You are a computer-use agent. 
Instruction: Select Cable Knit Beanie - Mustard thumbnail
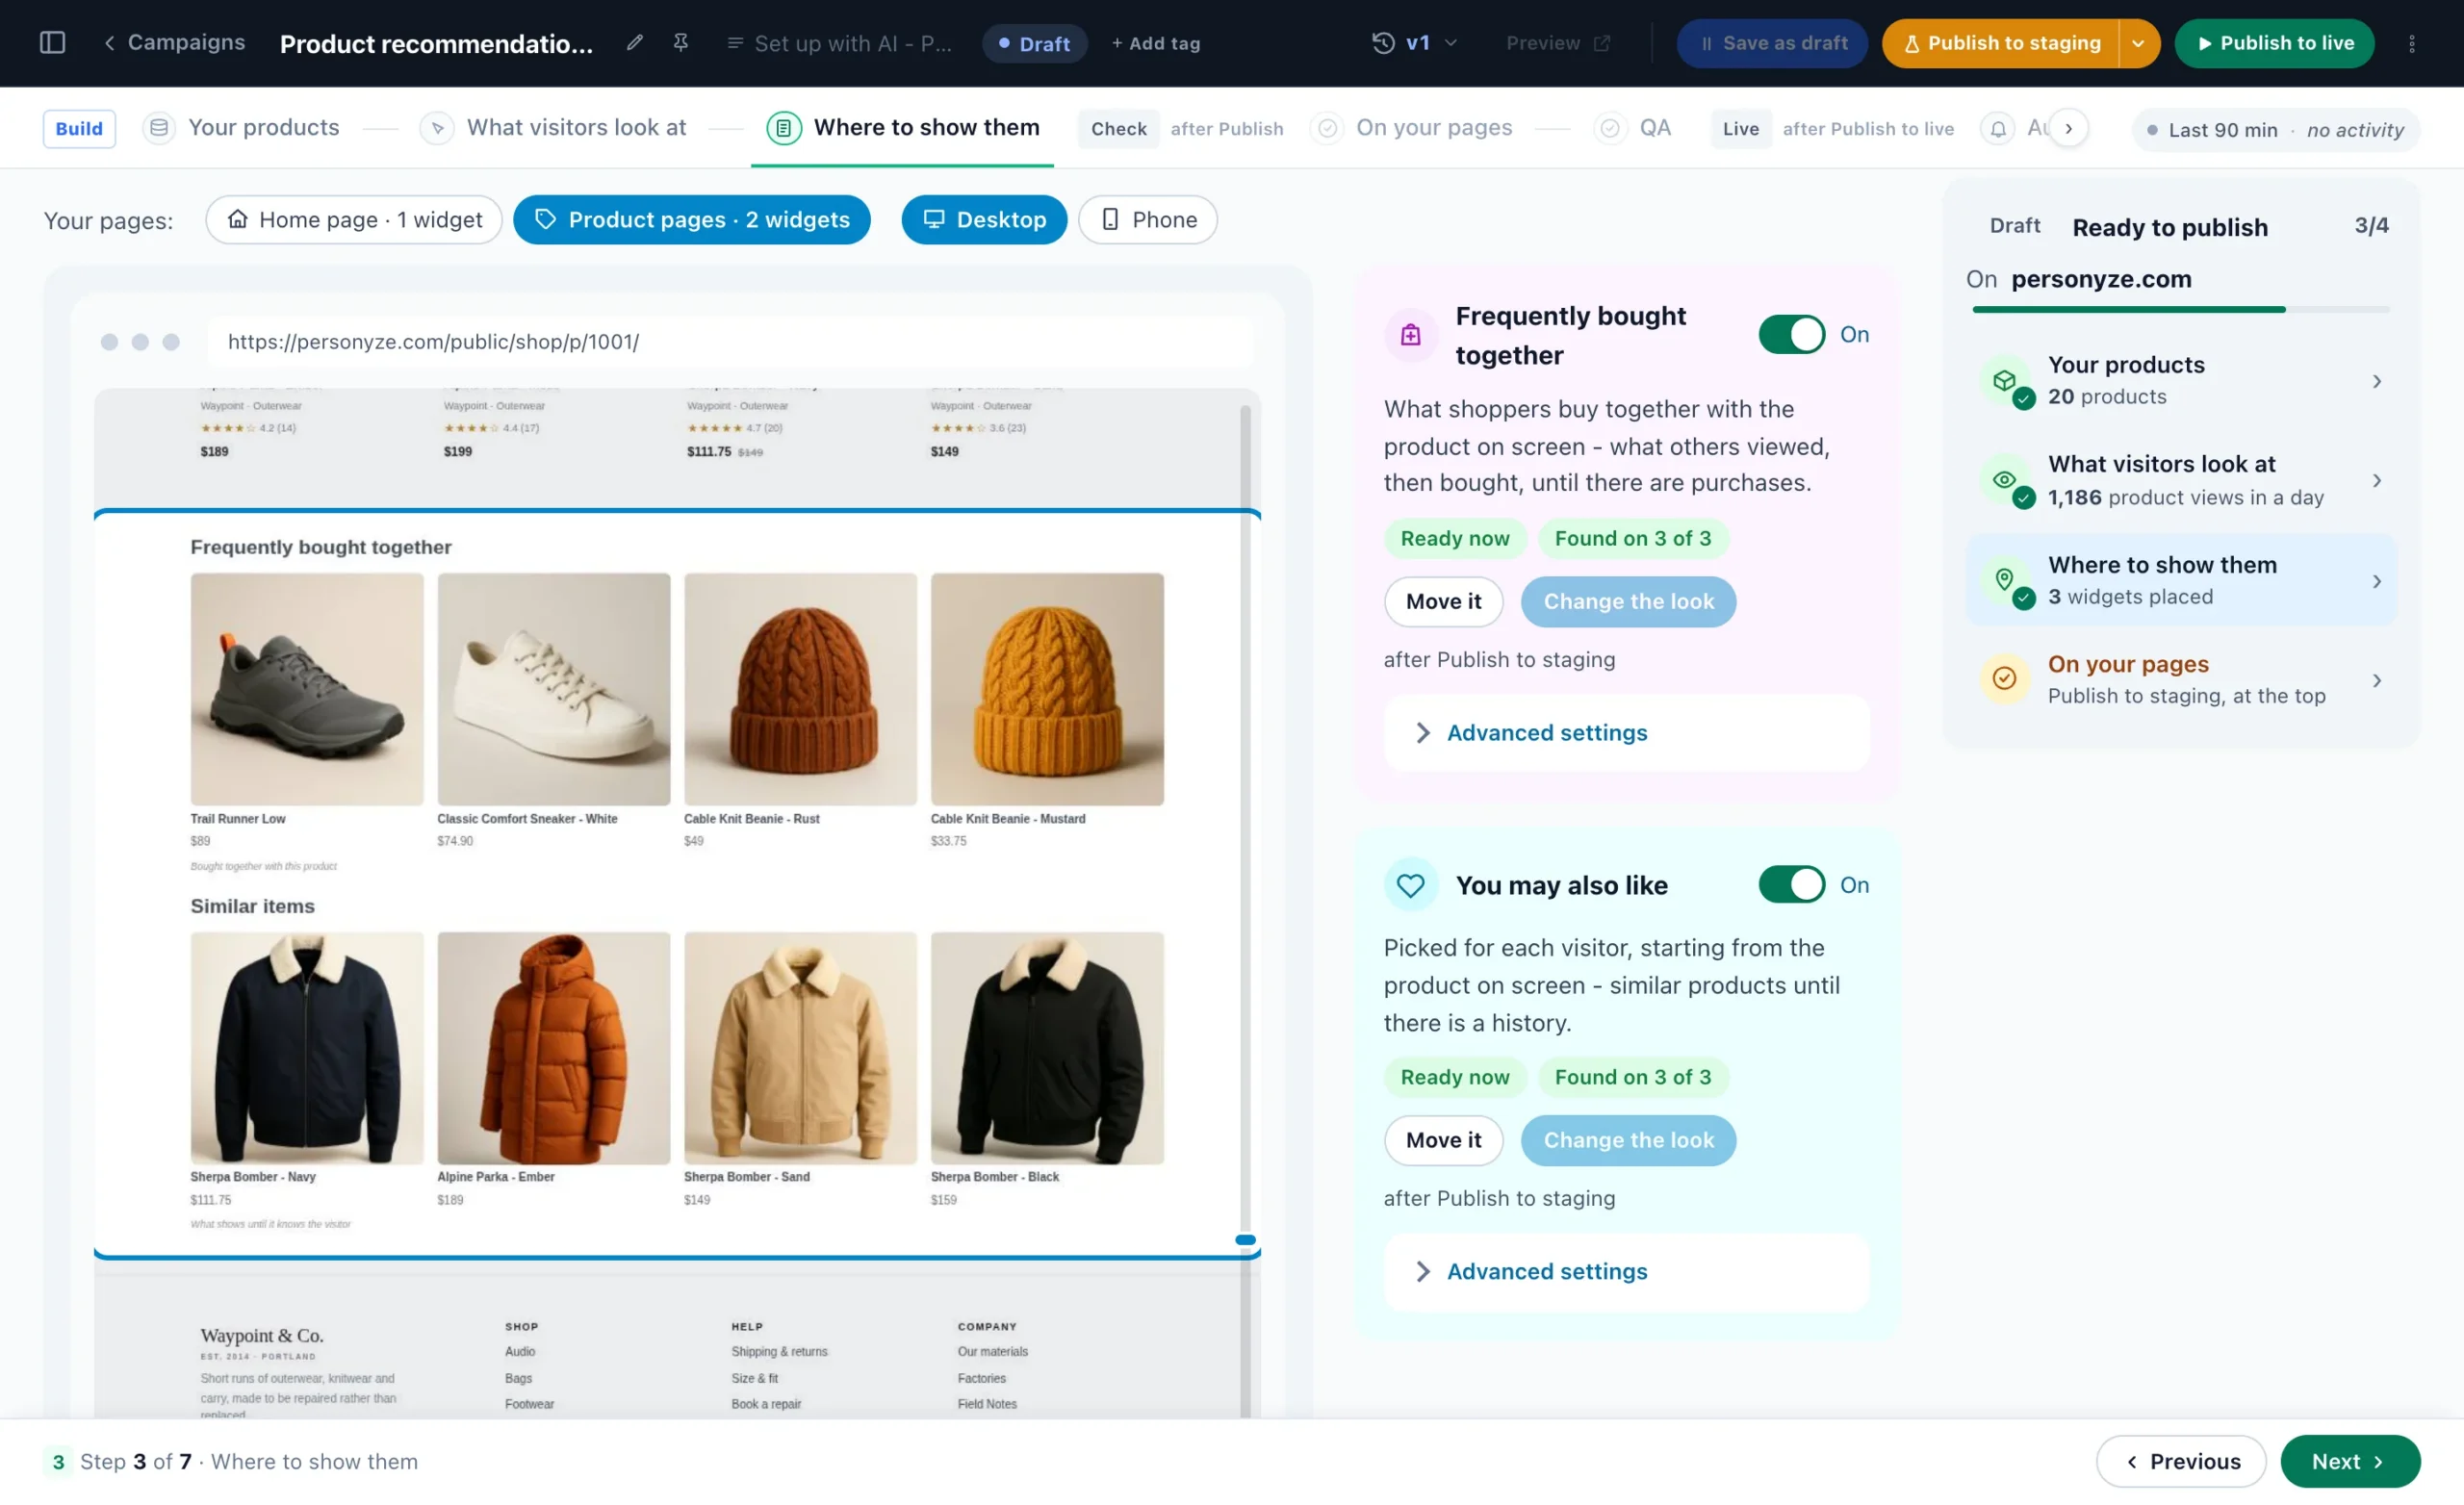tap(1047, 689)
